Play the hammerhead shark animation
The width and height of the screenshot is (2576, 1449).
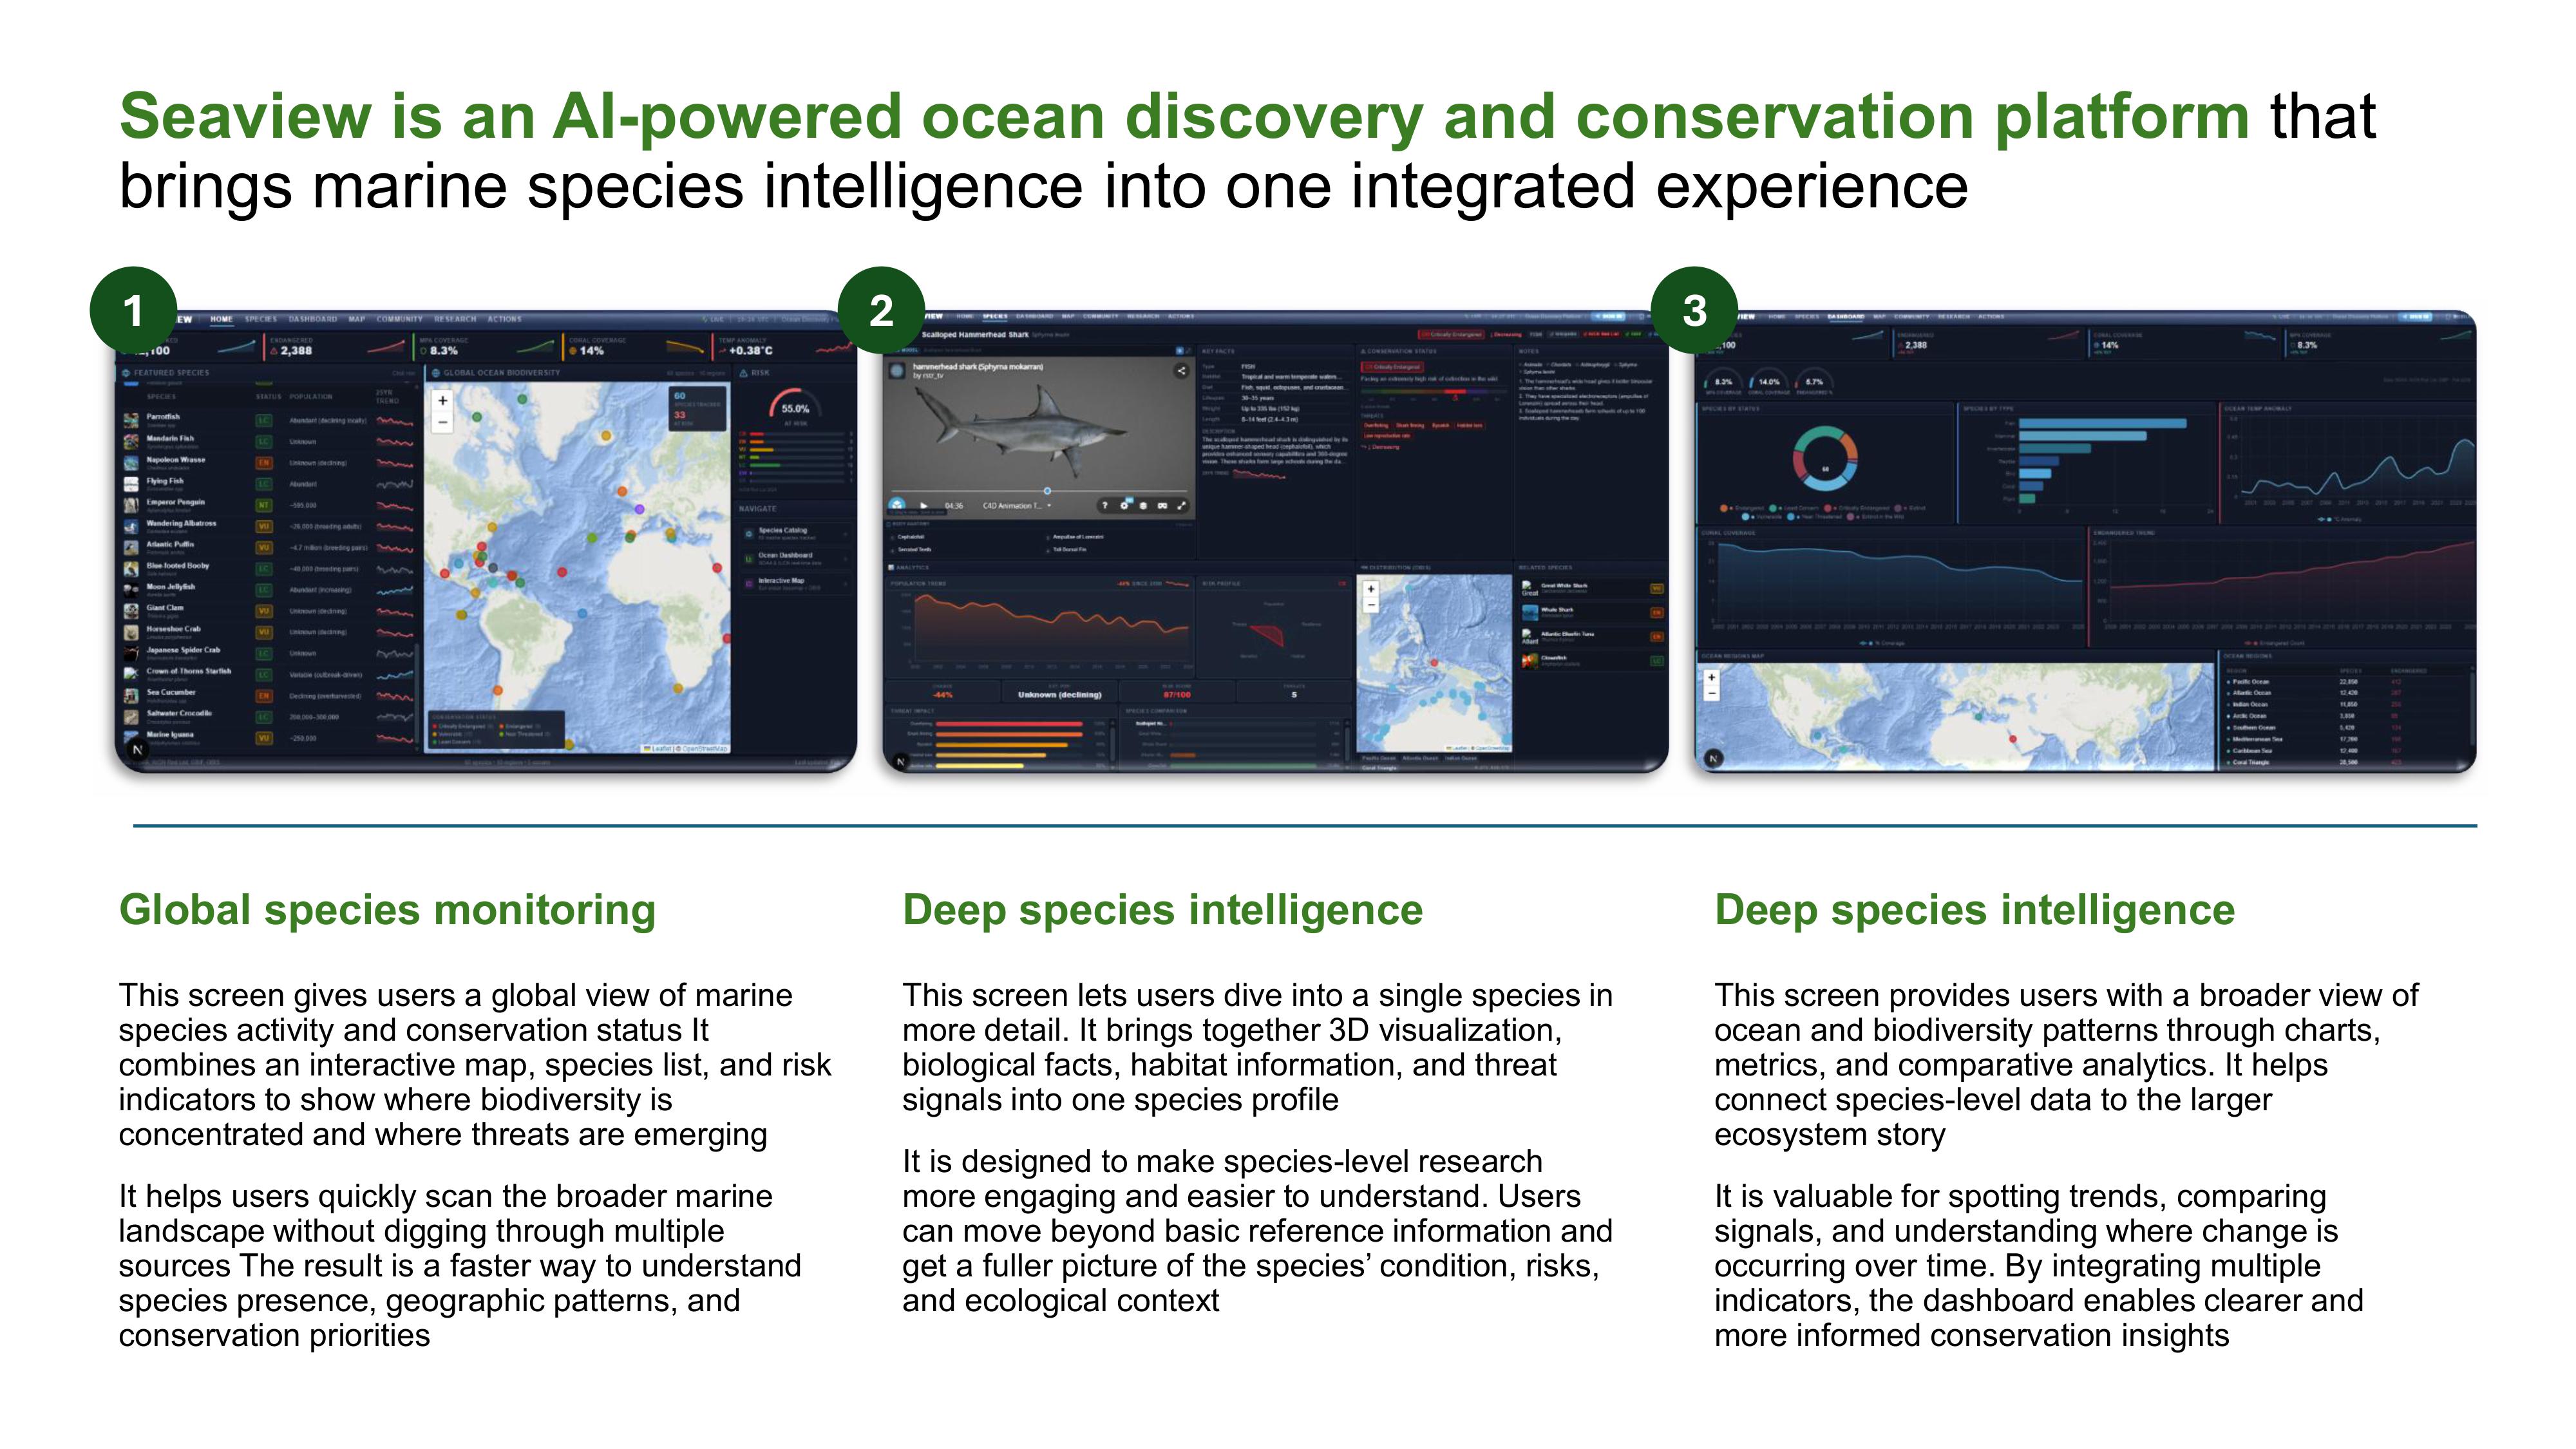coord(924,506)
